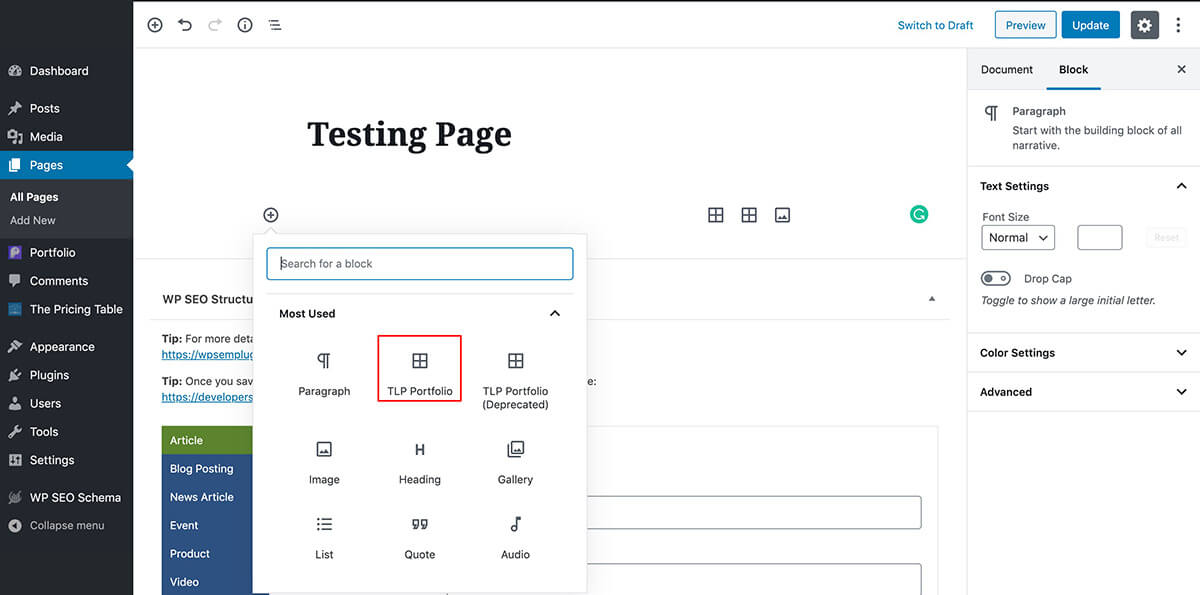Image resolution: width=1200 pixels, height=595 pixels.
Task: Select the News Article schema tab
Action: (207, 497)
